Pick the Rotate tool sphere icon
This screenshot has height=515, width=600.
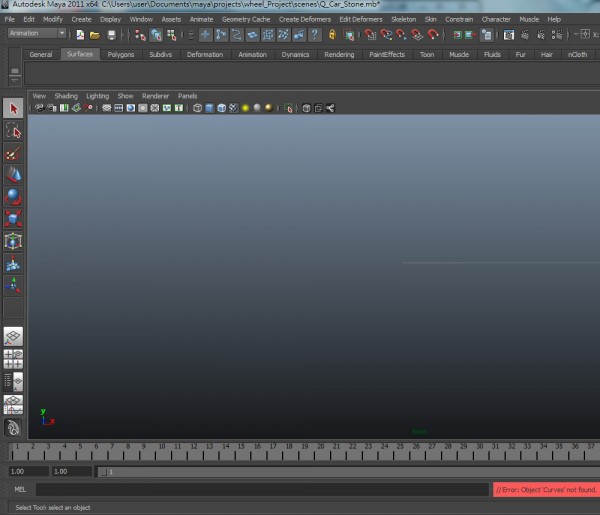point(13,197)
